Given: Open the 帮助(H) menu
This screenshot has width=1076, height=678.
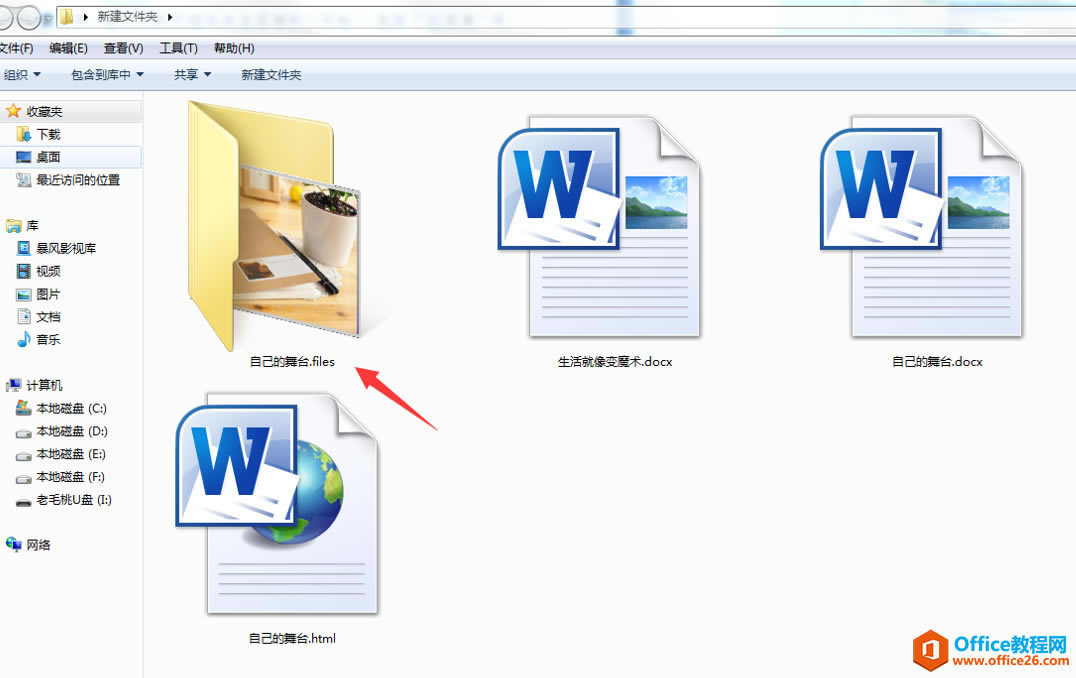Looking at the screenshot, I should pyautogui.click(x=234, y=48).
